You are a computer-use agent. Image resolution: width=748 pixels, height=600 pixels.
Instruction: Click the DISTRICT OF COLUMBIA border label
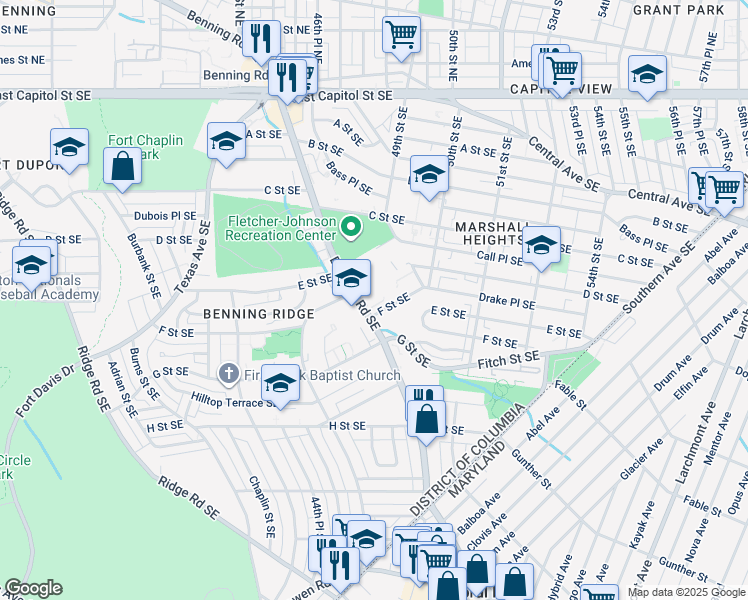pyautogui.click(x=467, y=459)
